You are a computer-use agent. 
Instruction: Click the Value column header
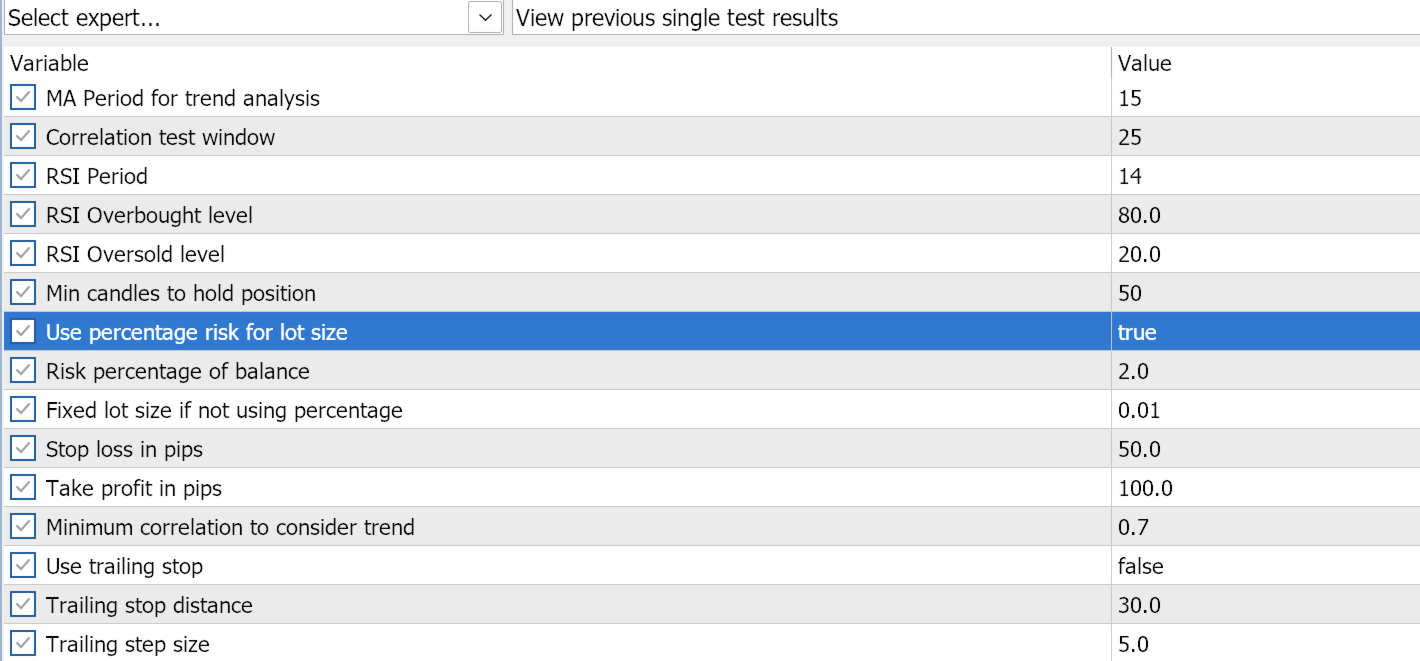pos(1144,63)
